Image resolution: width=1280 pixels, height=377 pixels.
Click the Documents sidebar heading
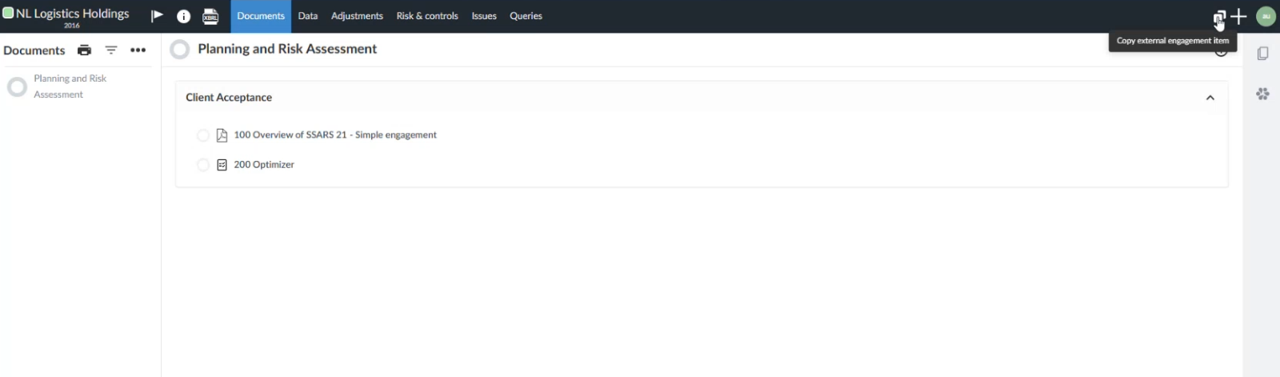coord(34,50)
